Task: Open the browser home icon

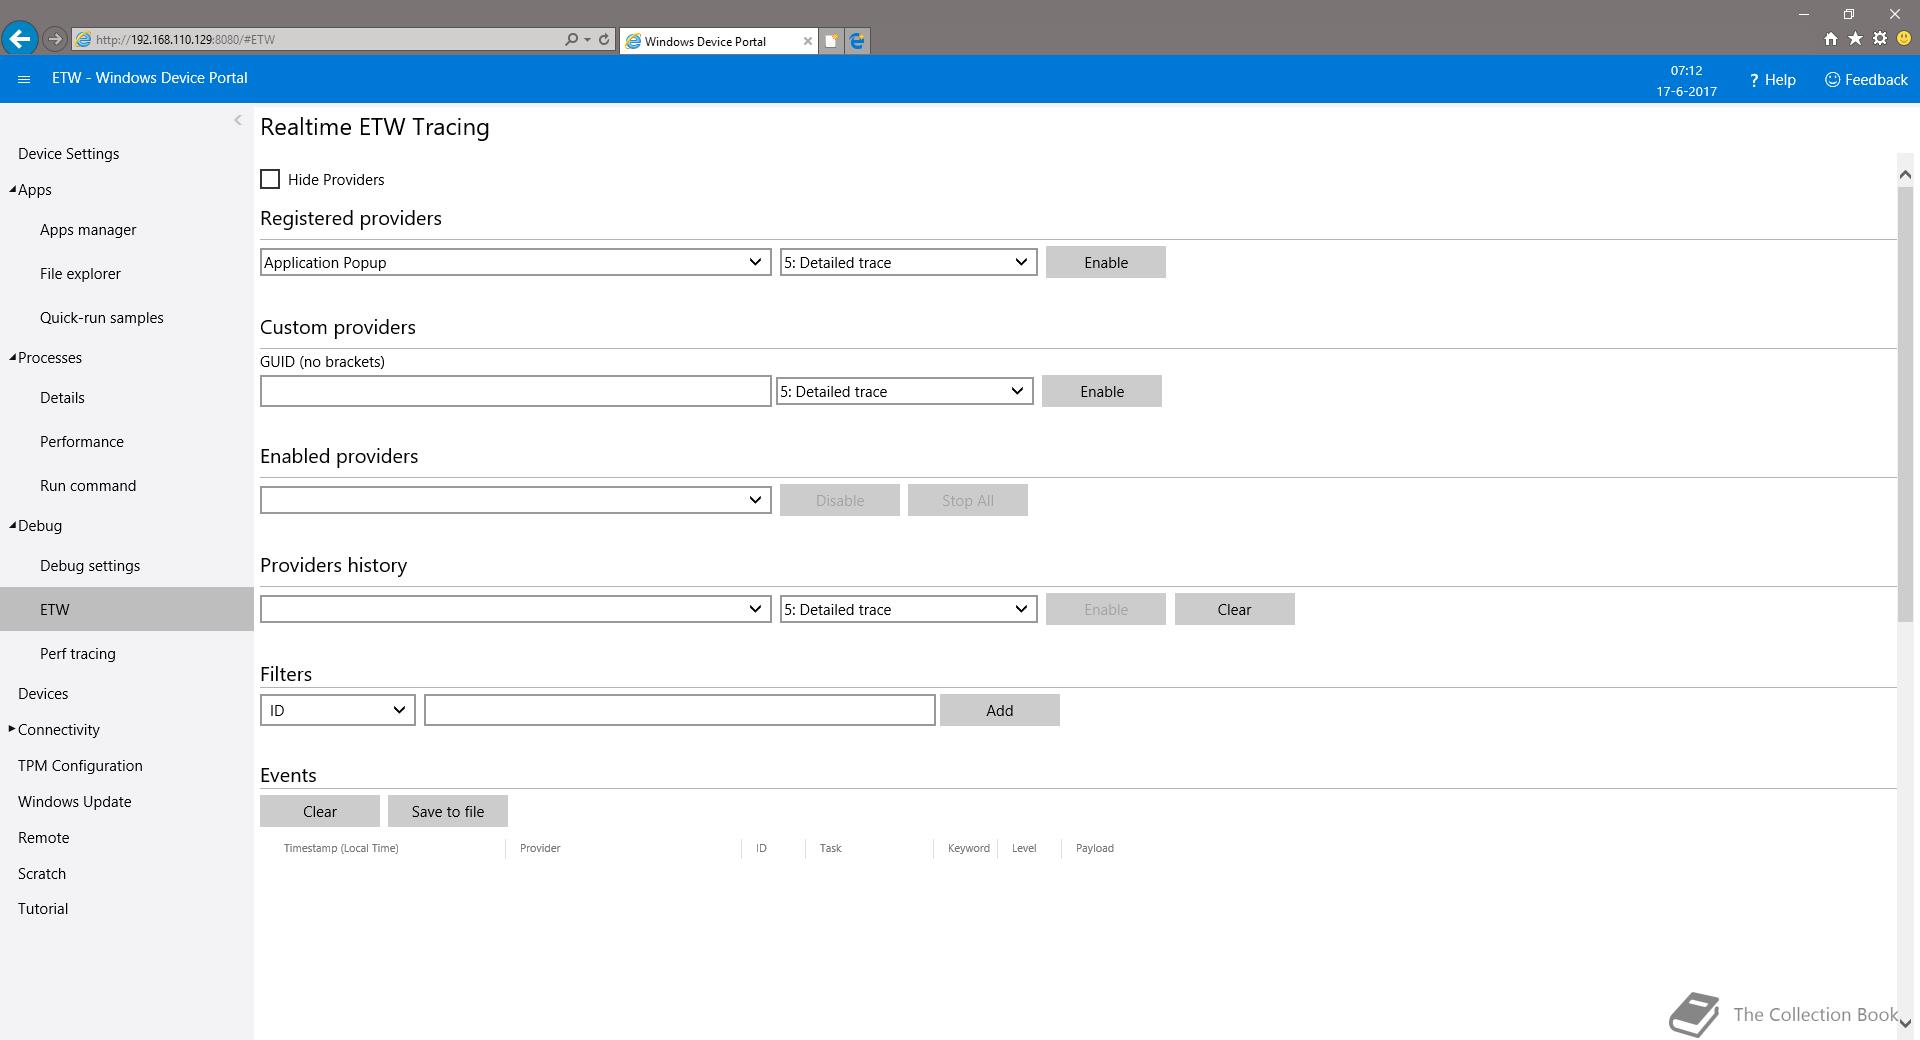Action: pyautogui.click(x=1830, y=39)
